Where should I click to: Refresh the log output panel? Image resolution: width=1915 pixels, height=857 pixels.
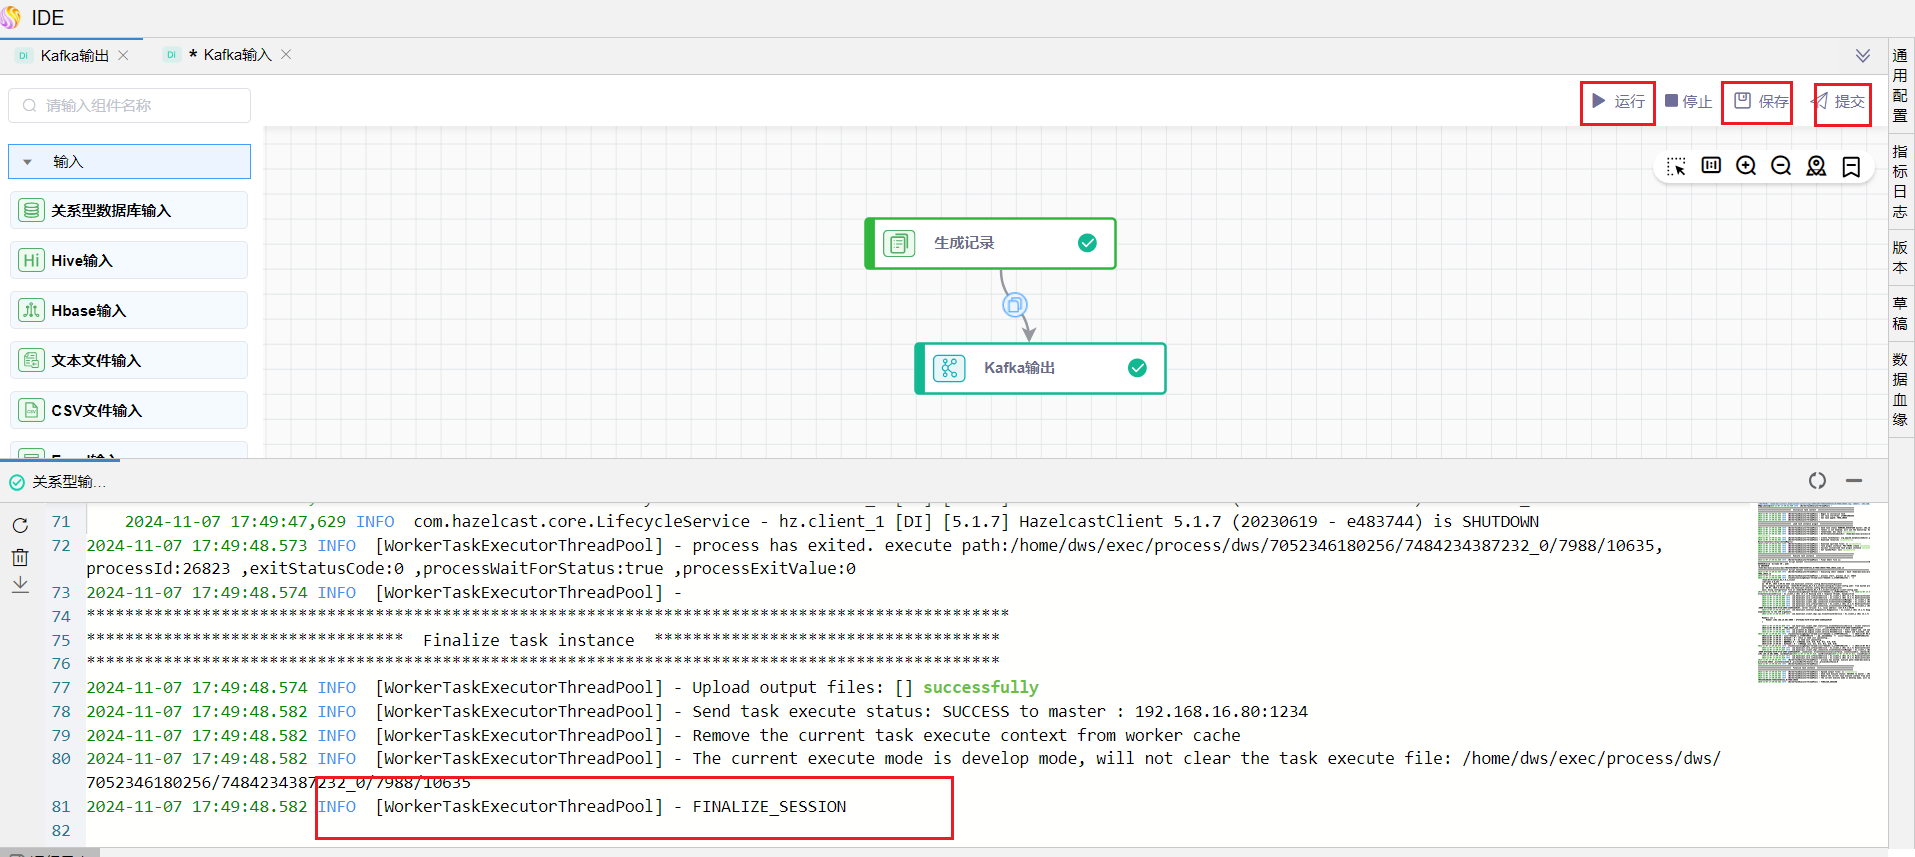click(x=20, y=526)
